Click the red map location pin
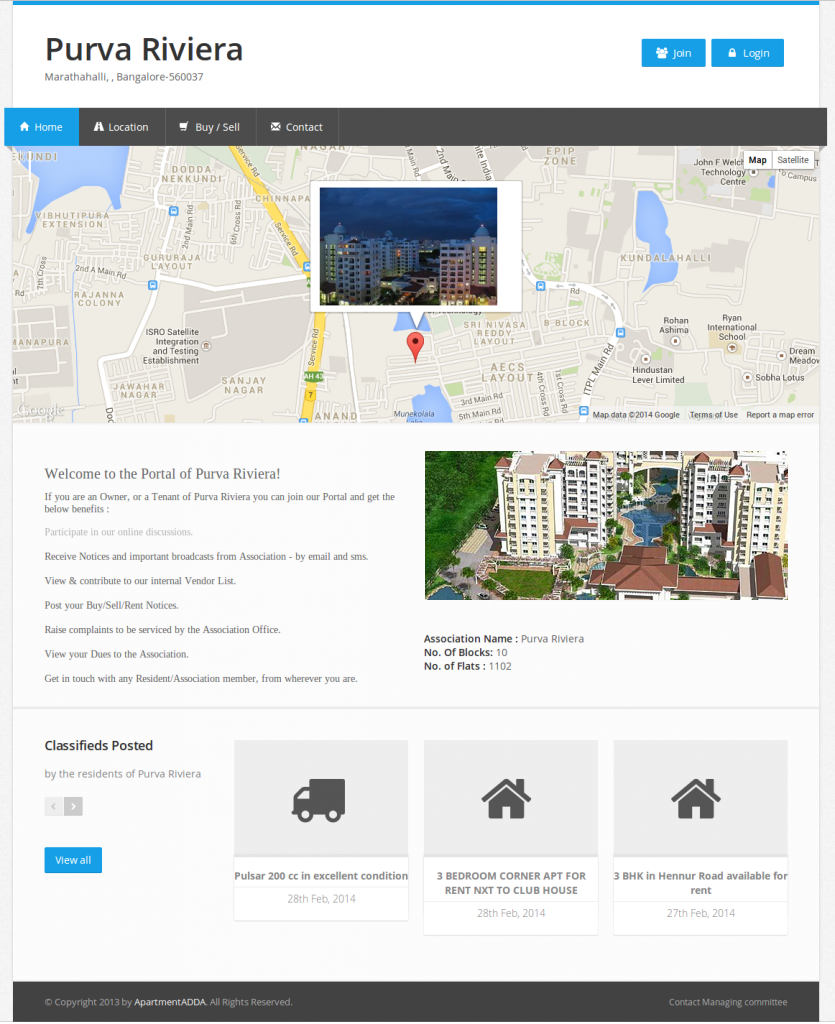This screenshot has height=1024, width=835. [x=415, y=346]
